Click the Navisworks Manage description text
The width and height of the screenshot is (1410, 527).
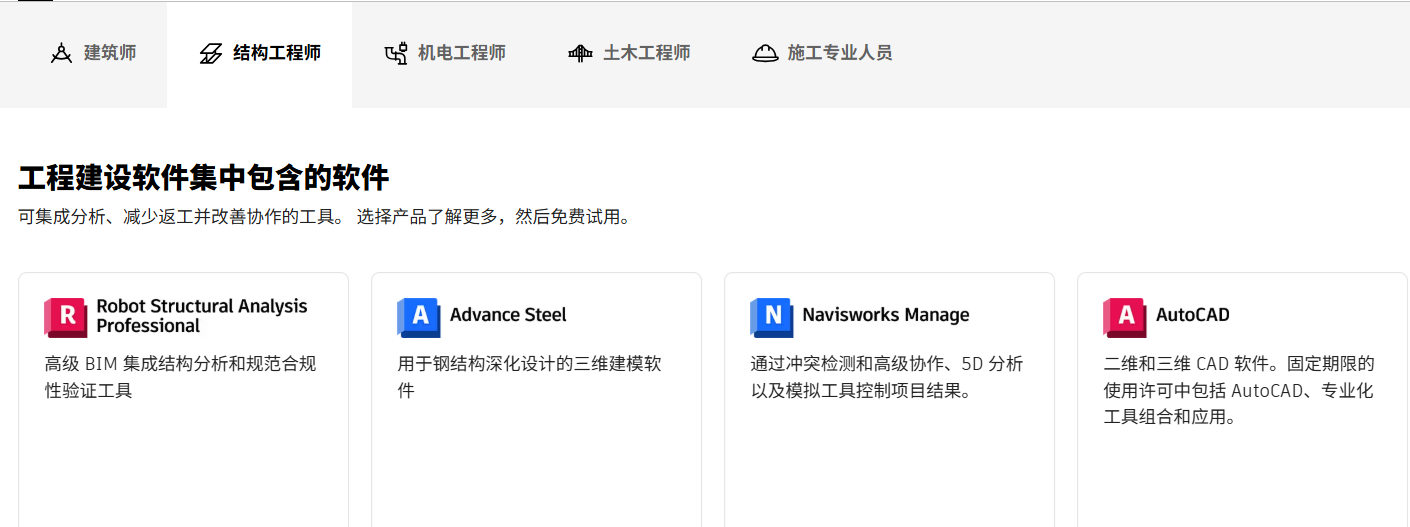886,377
